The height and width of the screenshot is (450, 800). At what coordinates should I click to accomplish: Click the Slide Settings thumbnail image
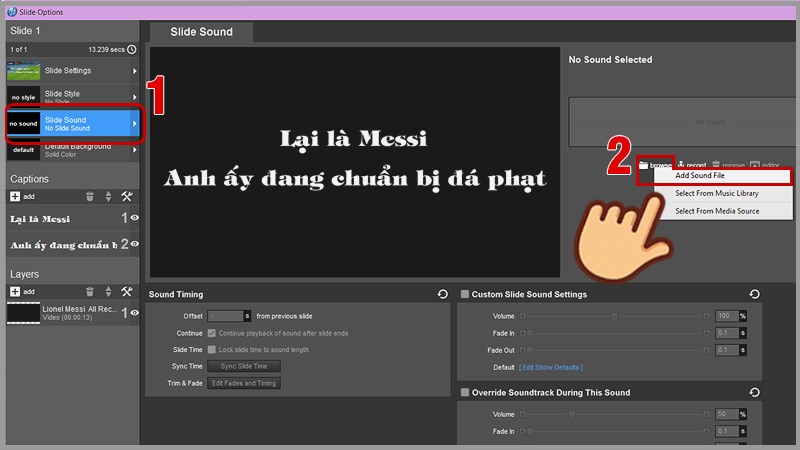click(x=23, y=71)
